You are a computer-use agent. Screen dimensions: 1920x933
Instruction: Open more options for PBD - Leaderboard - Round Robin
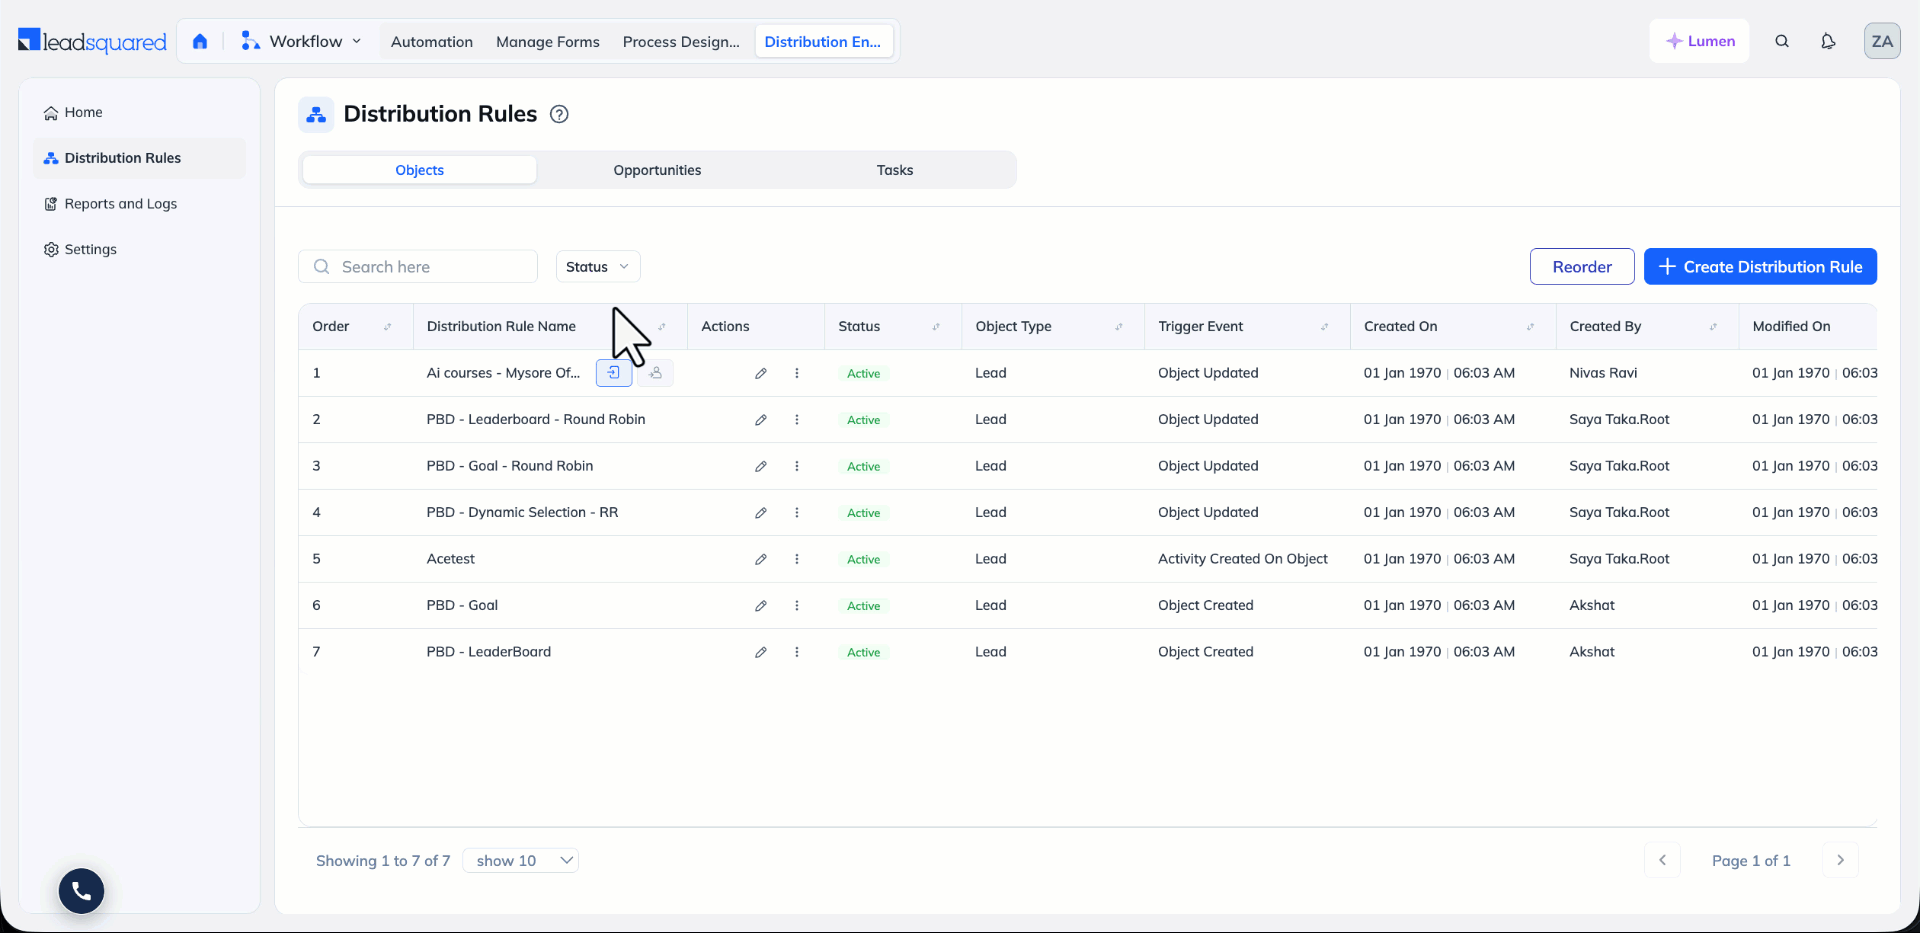pos(797,419)
